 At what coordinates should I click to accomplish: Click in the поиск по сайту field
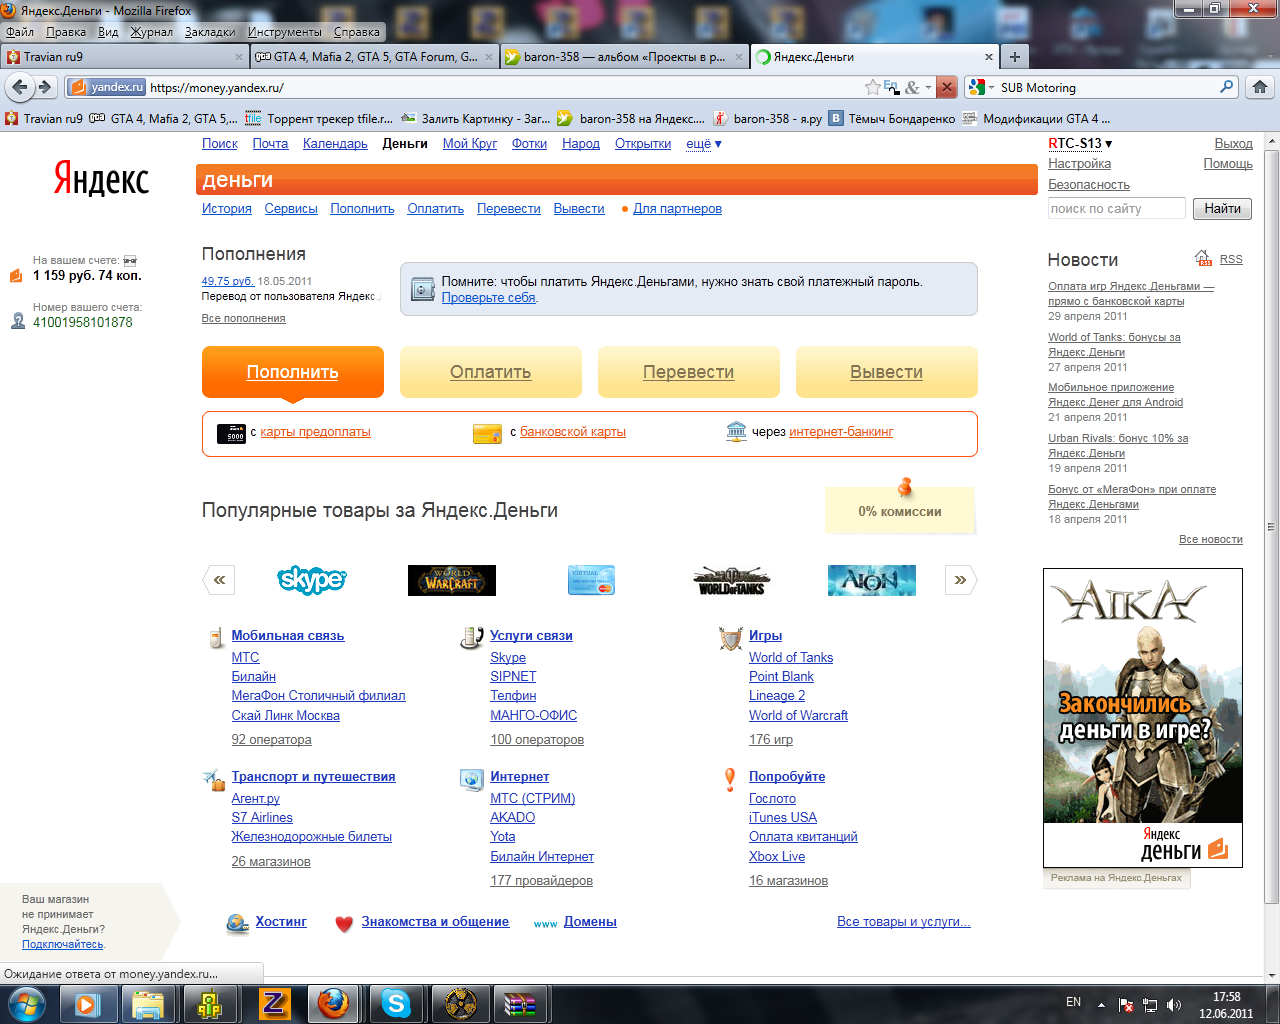(1116, 209)
